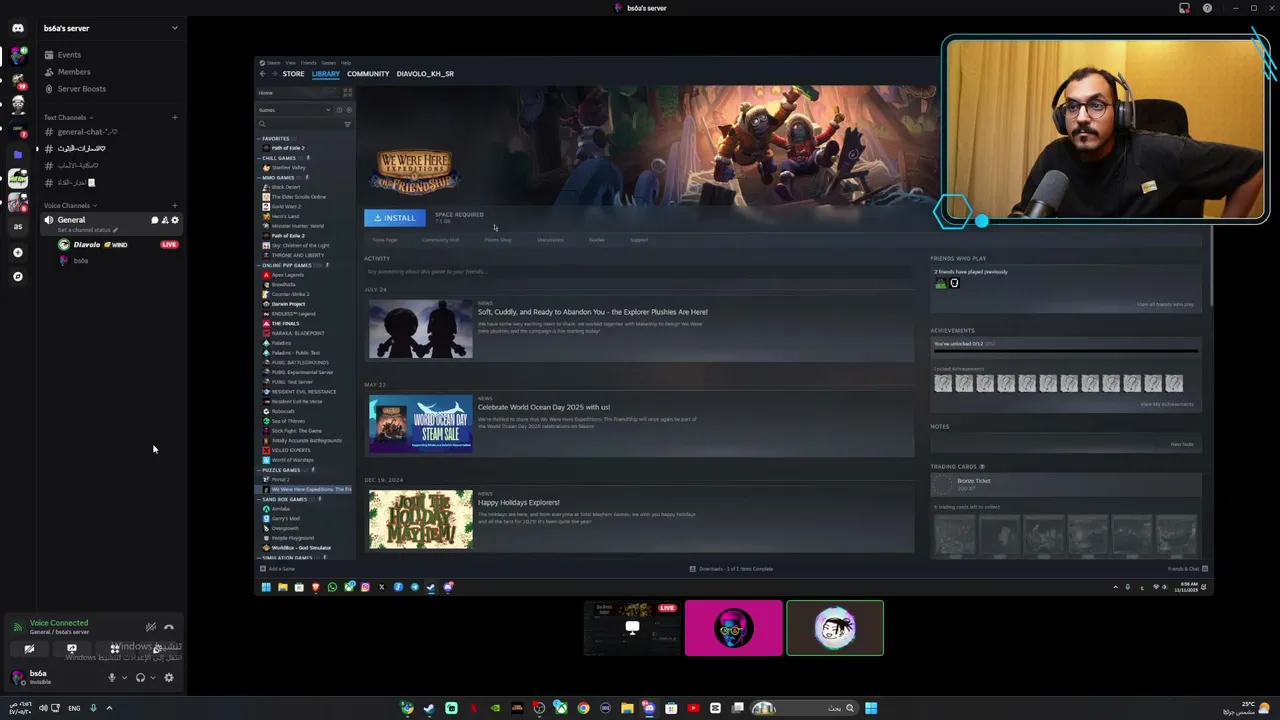Collapse PUZZLE GAMES category in Steam

point(281,470)
